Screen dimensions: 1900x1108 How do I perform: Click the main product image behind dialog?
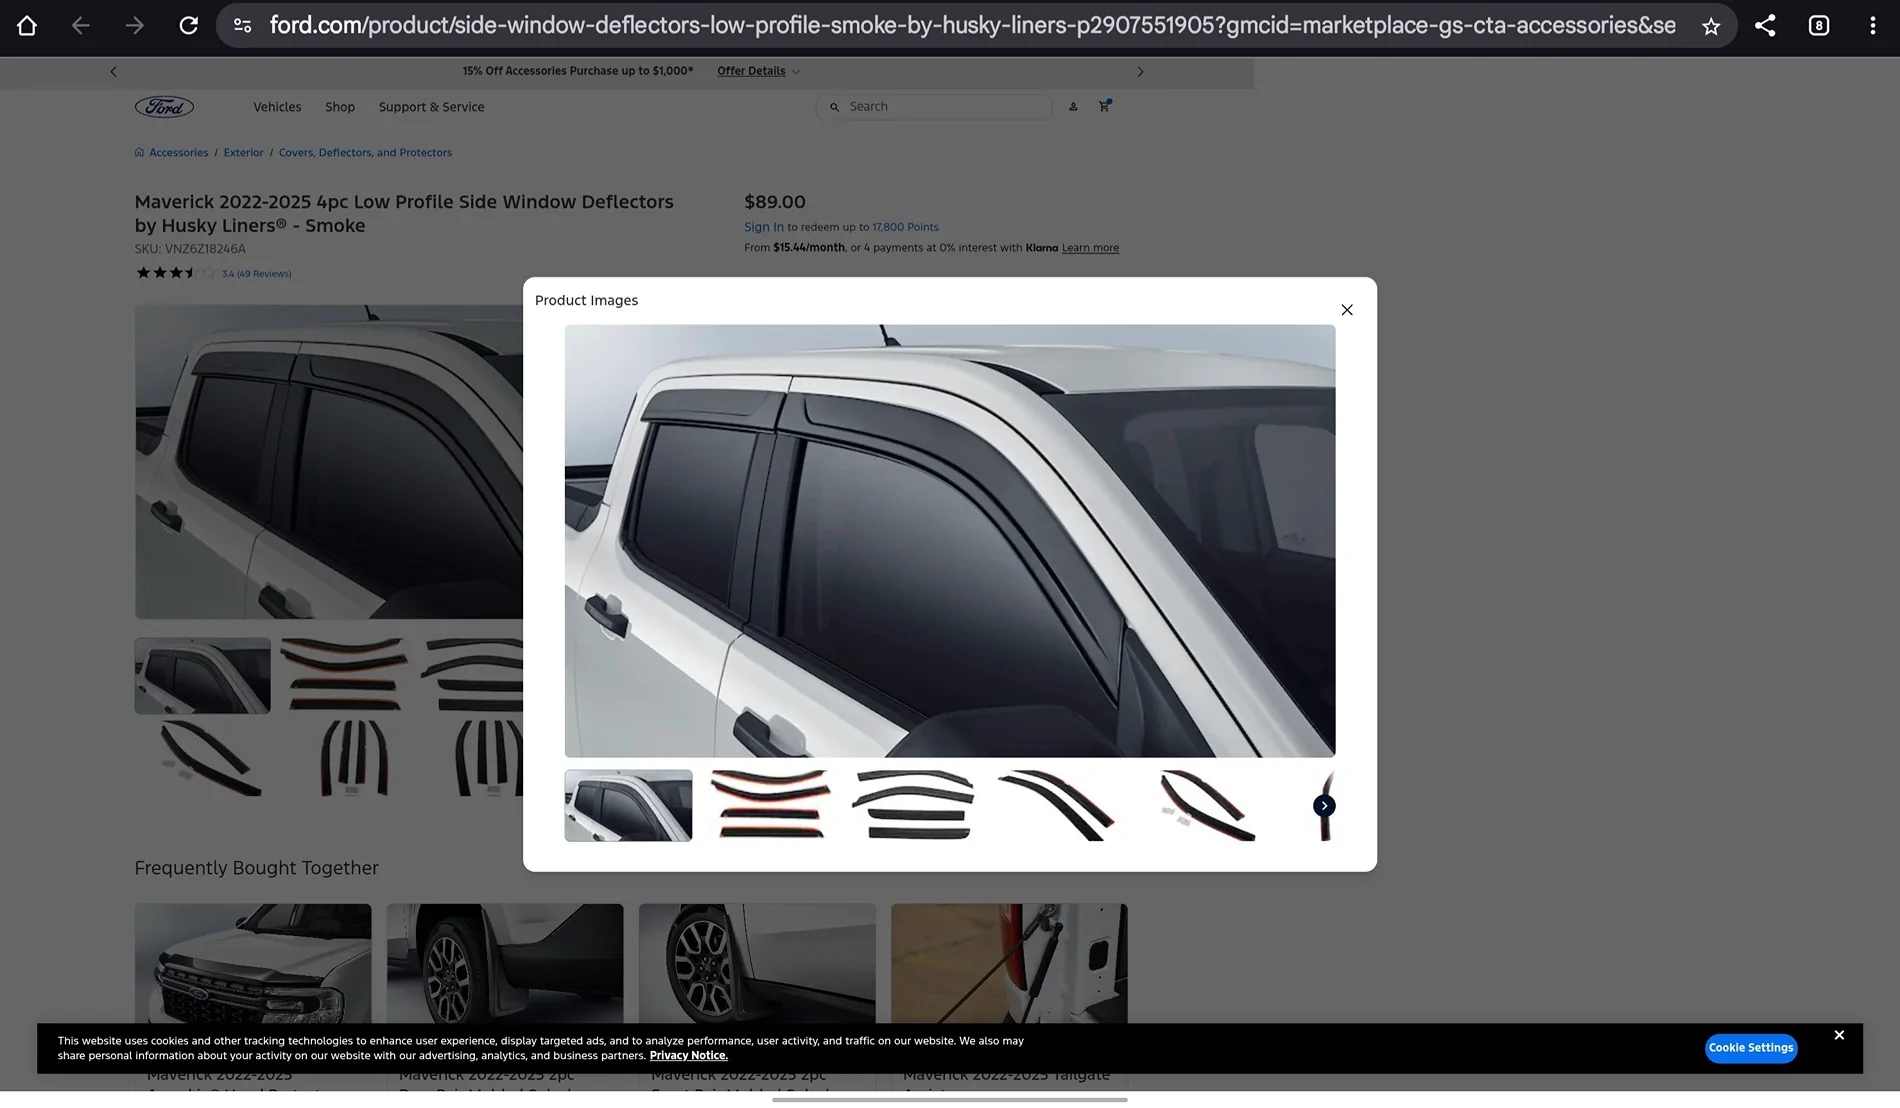329,462
